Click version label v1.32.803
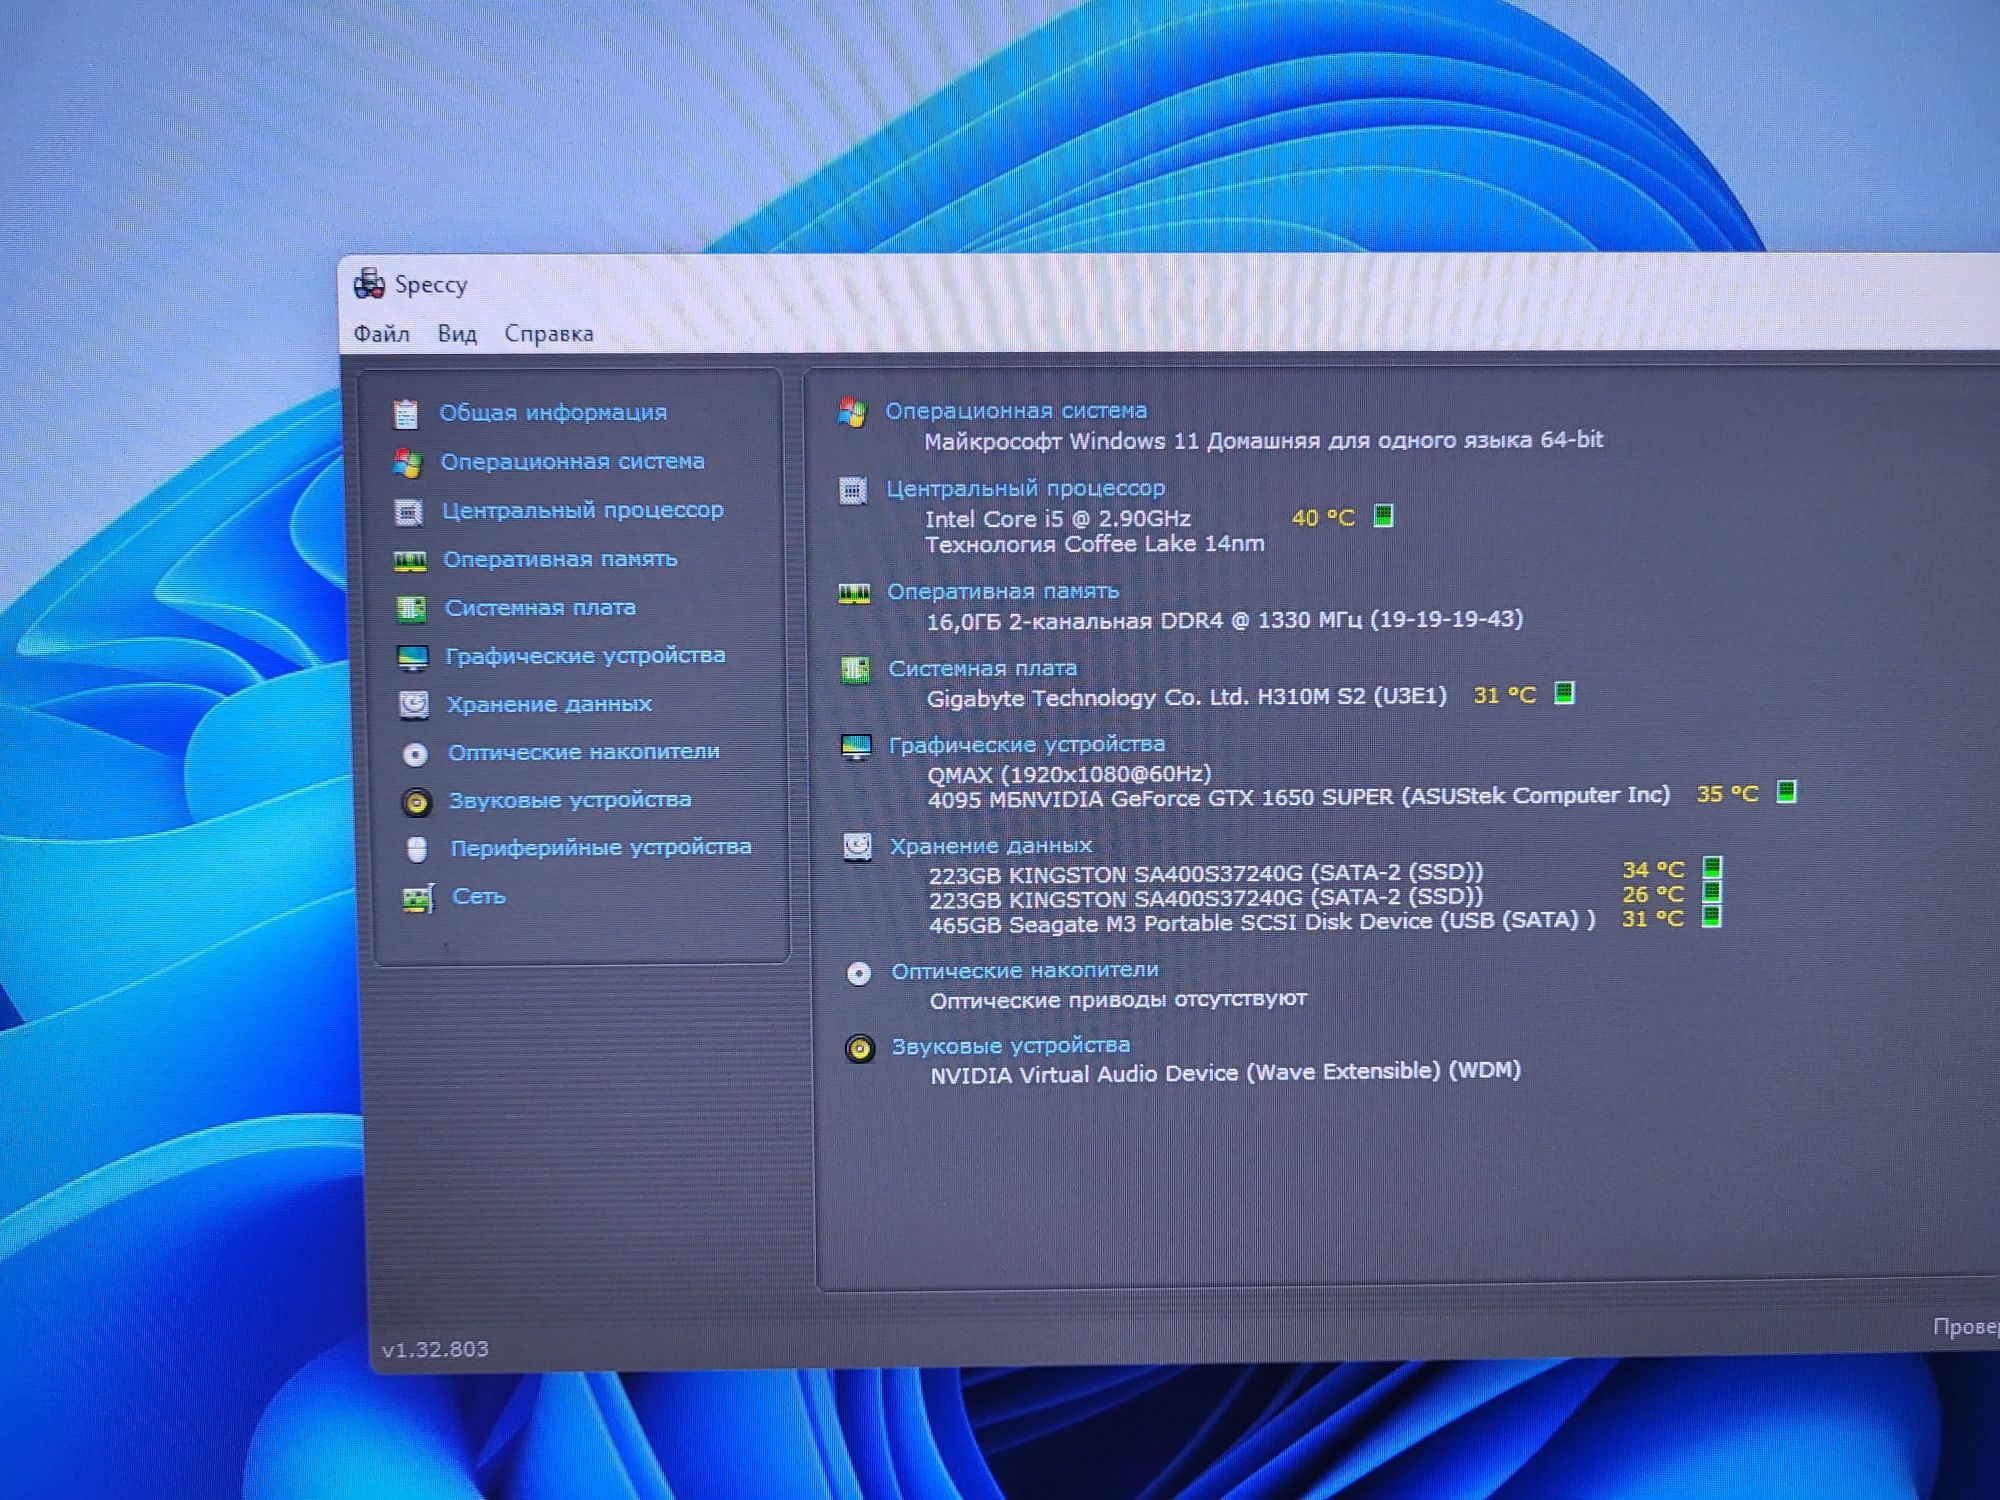Viewport: 2000px width, 1500px height. (x=435, y=1349)
